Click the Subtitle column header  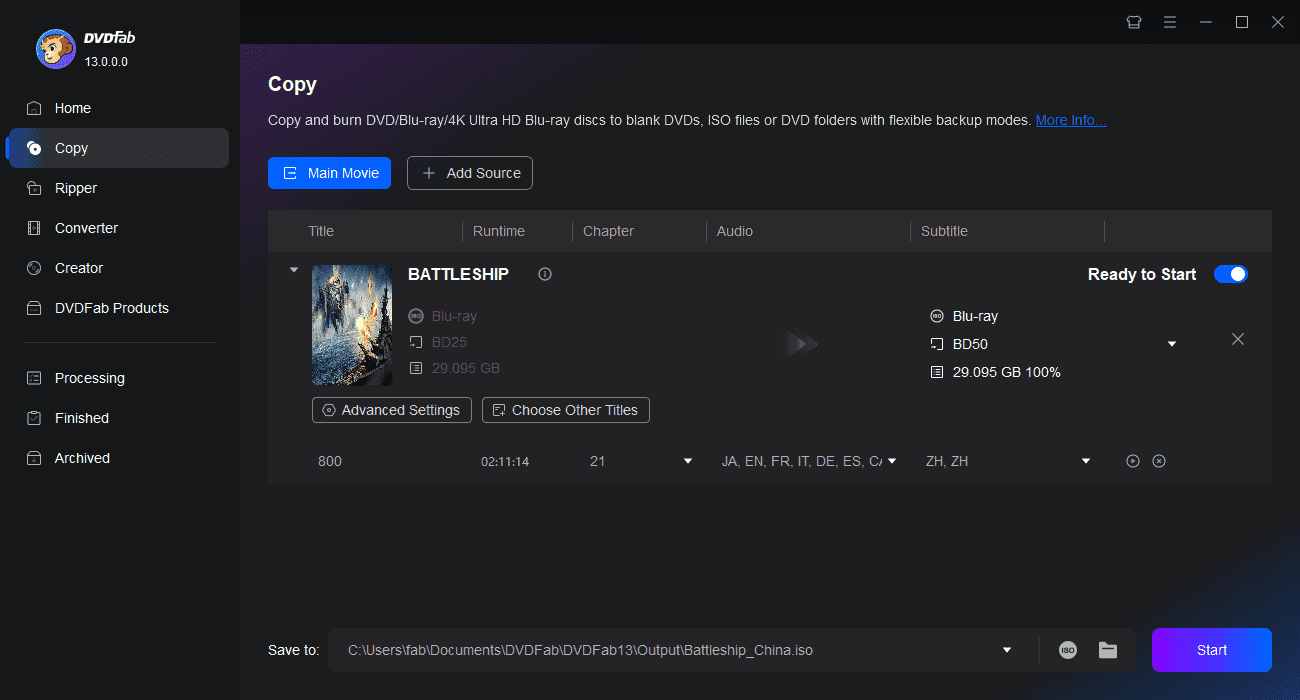click(944, 231)
